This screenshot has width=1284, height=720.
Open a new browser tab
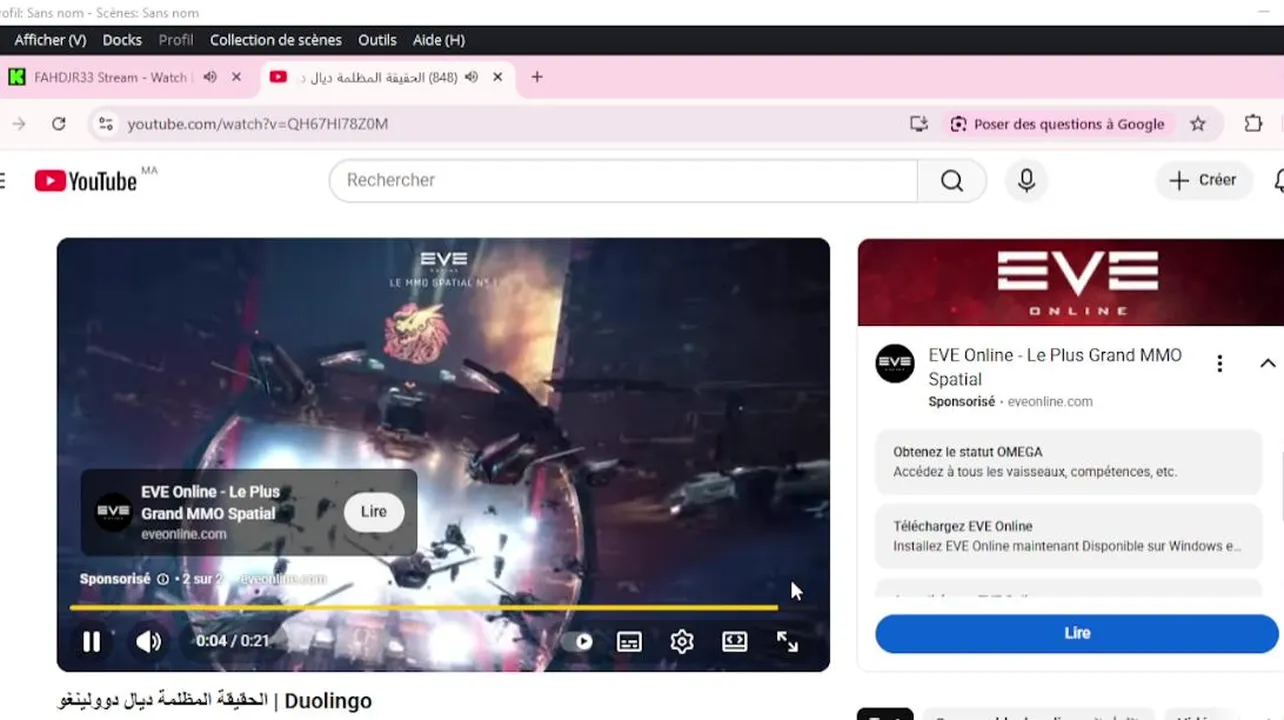[x=537, y=77]
